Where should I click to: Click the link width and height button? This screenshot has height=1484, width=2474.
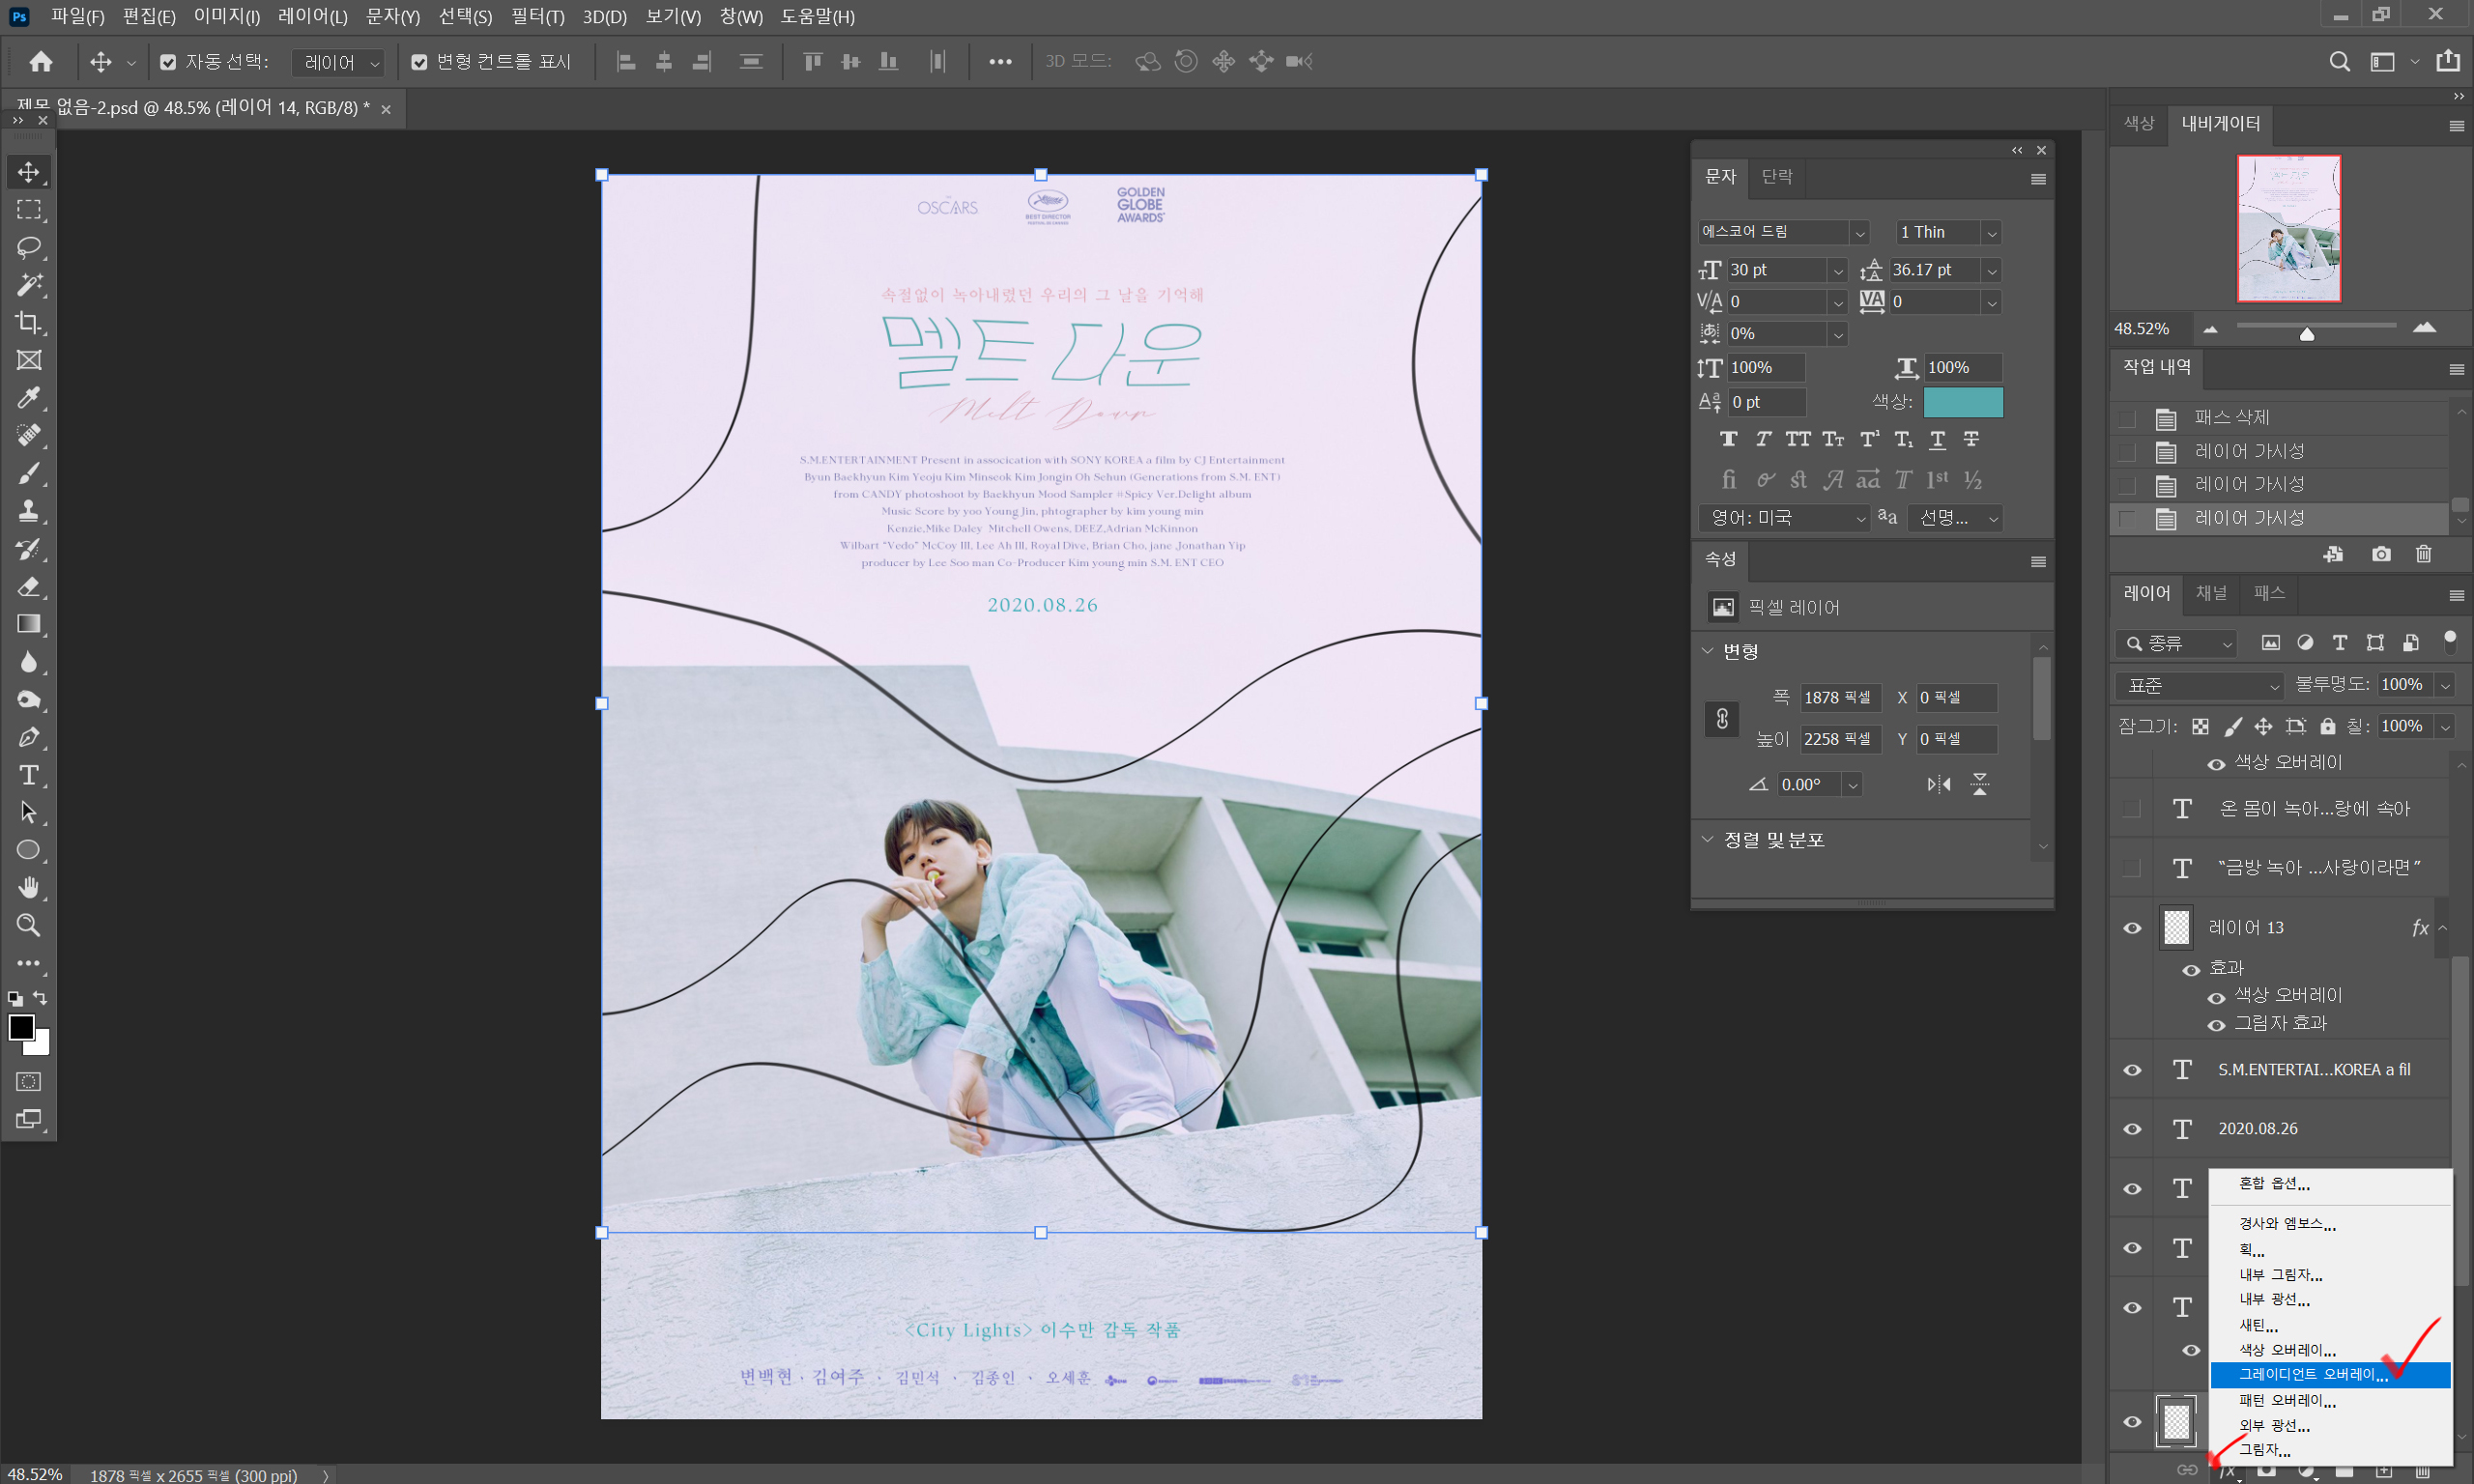tap(1722, 719)
